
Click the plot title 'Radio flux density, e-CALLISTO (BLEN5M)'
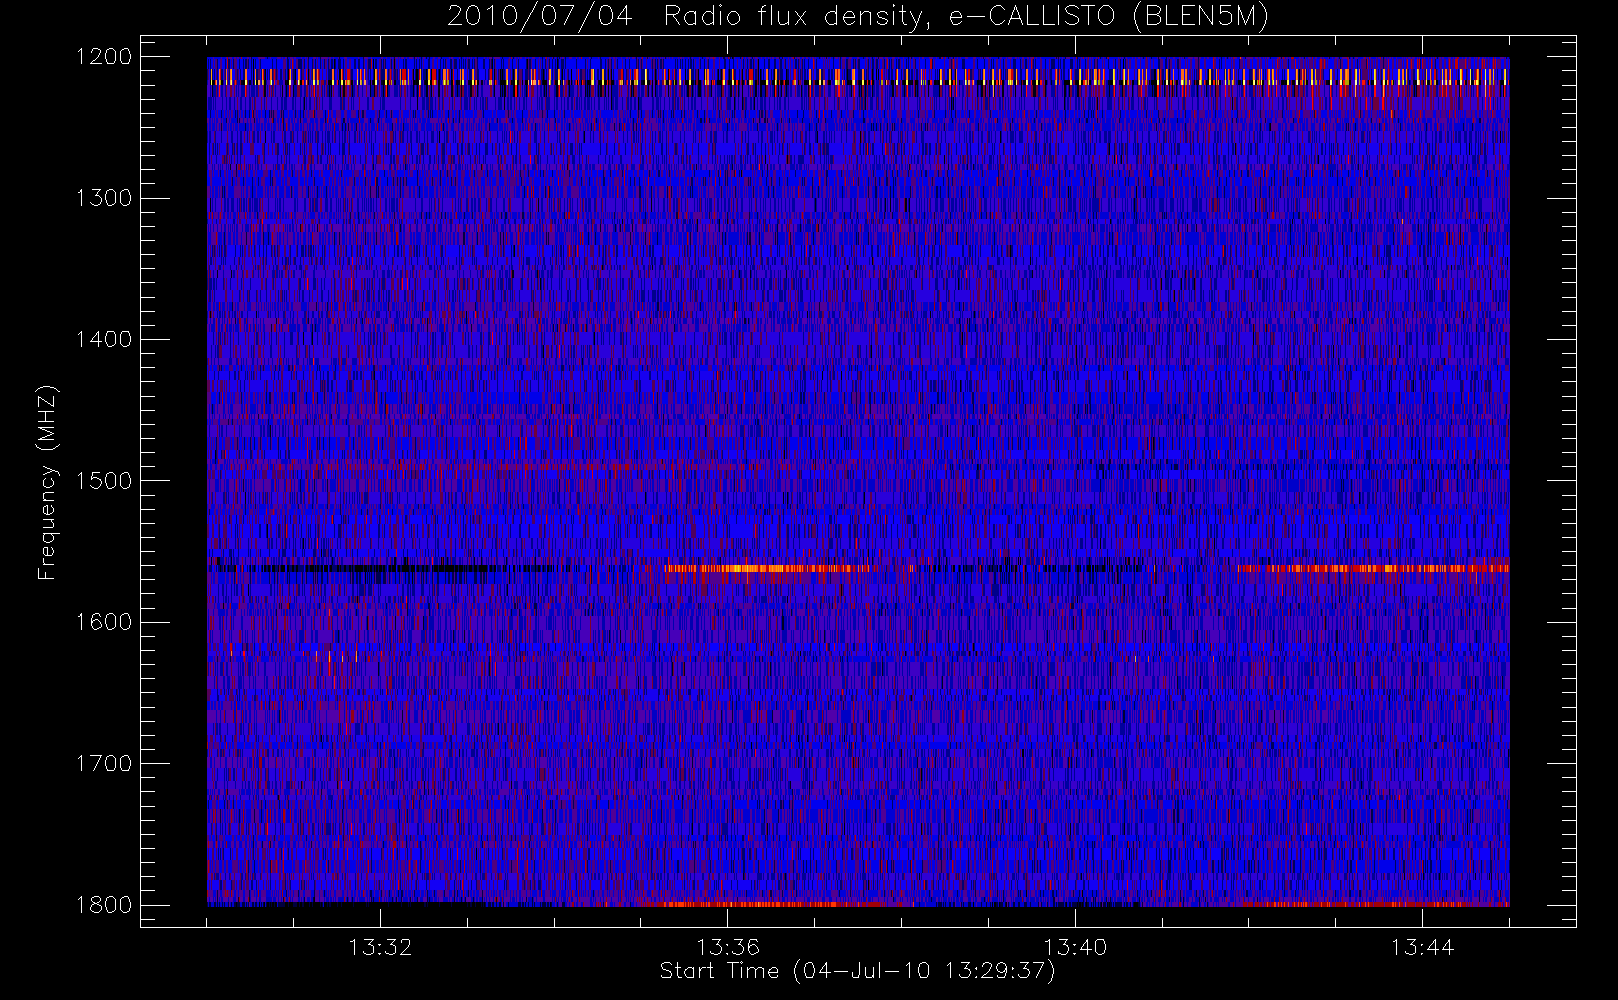click(966, 17)
